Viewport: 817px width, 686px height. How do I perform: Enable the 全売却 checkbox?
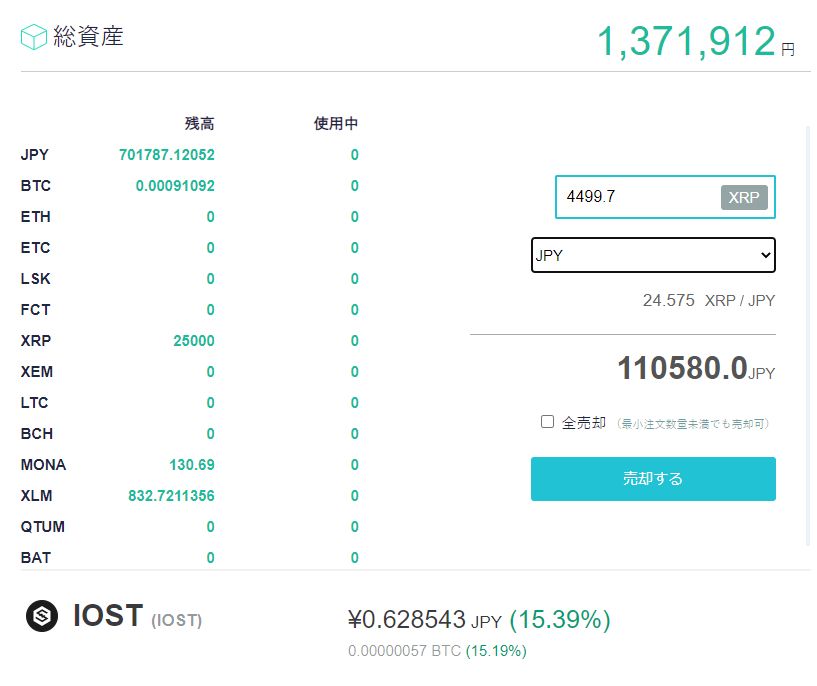pos(547,422)
